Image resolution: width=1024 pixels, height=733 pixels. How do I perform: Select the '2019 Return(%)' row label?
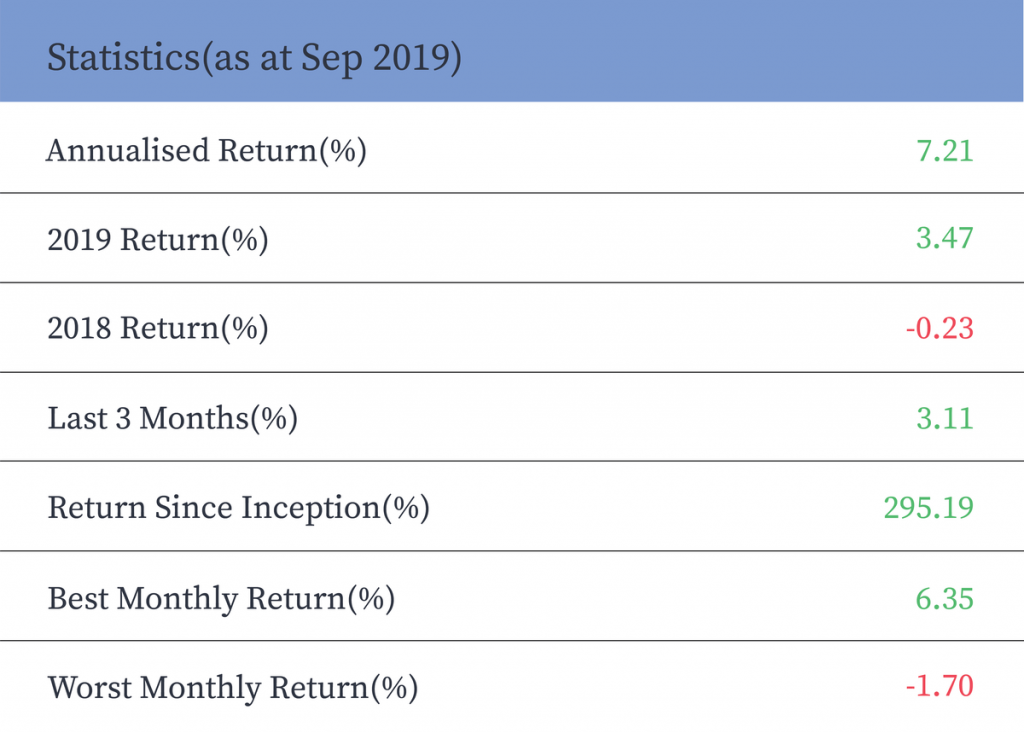pos(158,240)
